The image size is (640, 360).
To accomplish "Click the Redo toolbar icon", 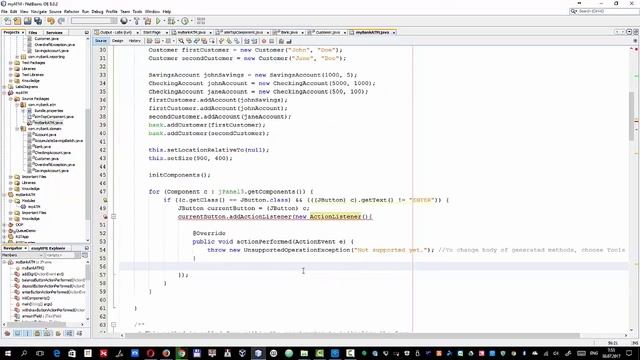I will point(61,21).
